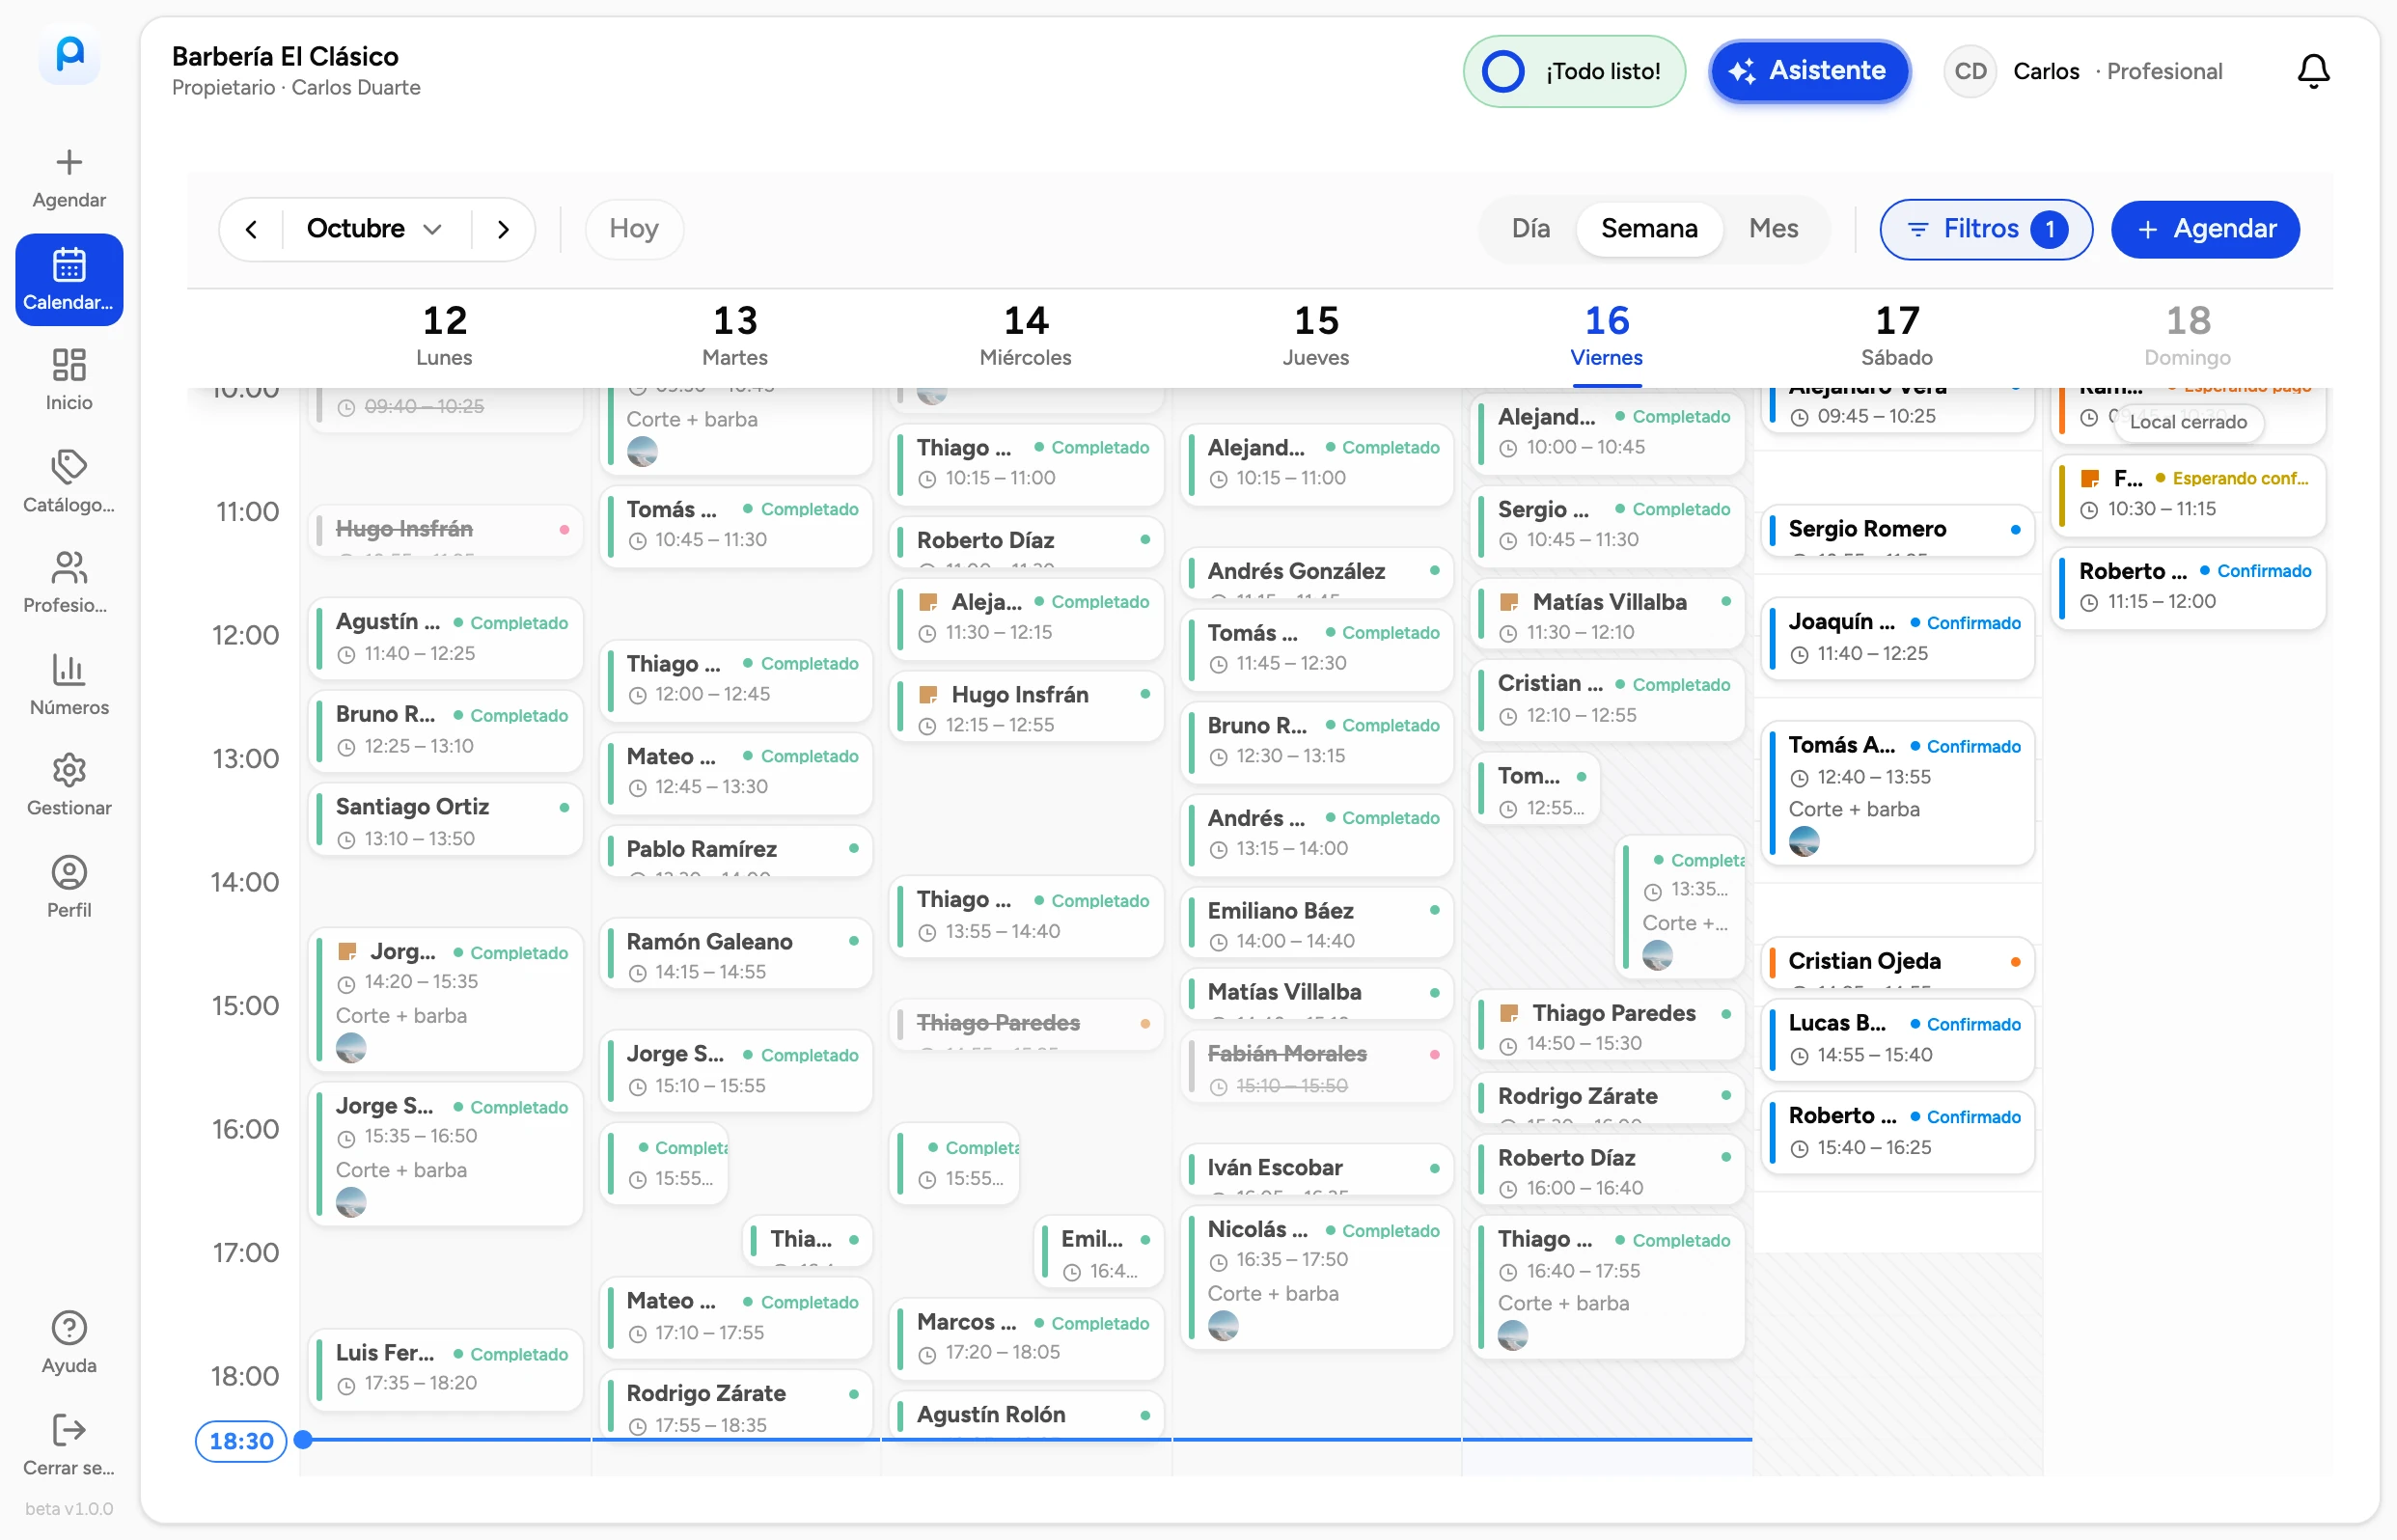
Task: Open the Perfil user icon
Action: click(x=68, y=873)
